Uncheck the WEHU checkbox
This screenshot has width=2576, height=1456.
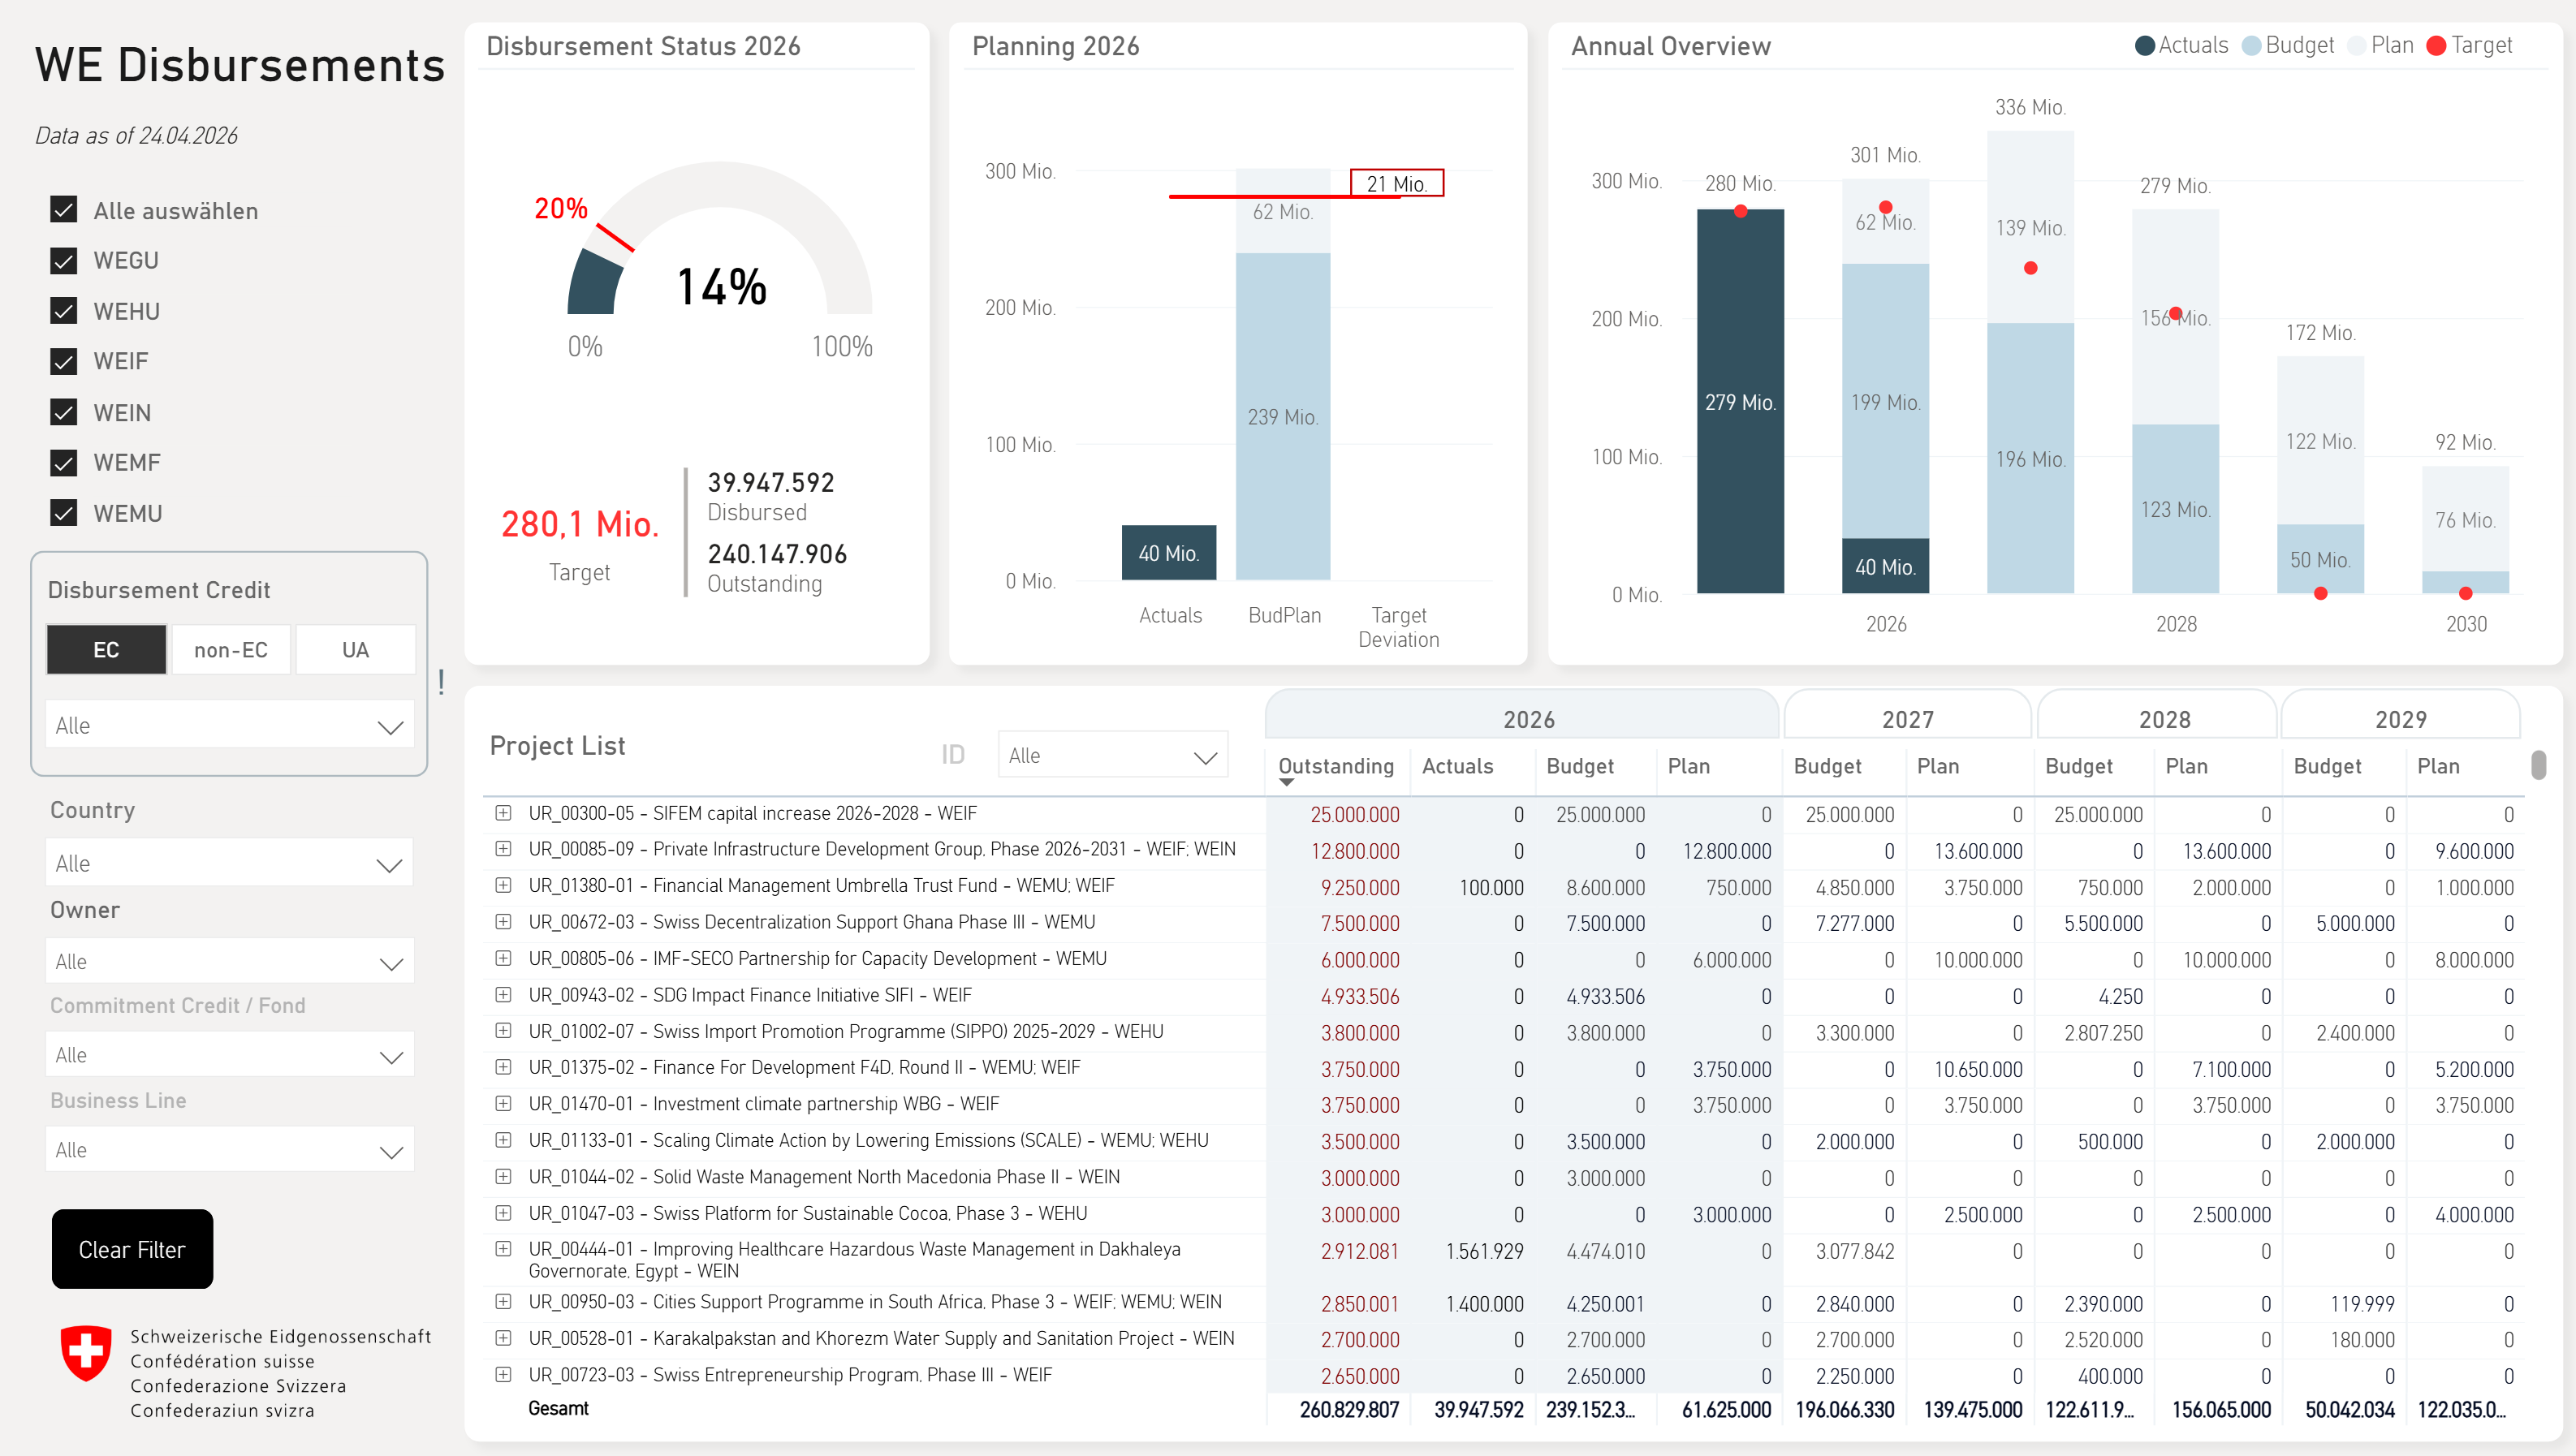[63, 311]
